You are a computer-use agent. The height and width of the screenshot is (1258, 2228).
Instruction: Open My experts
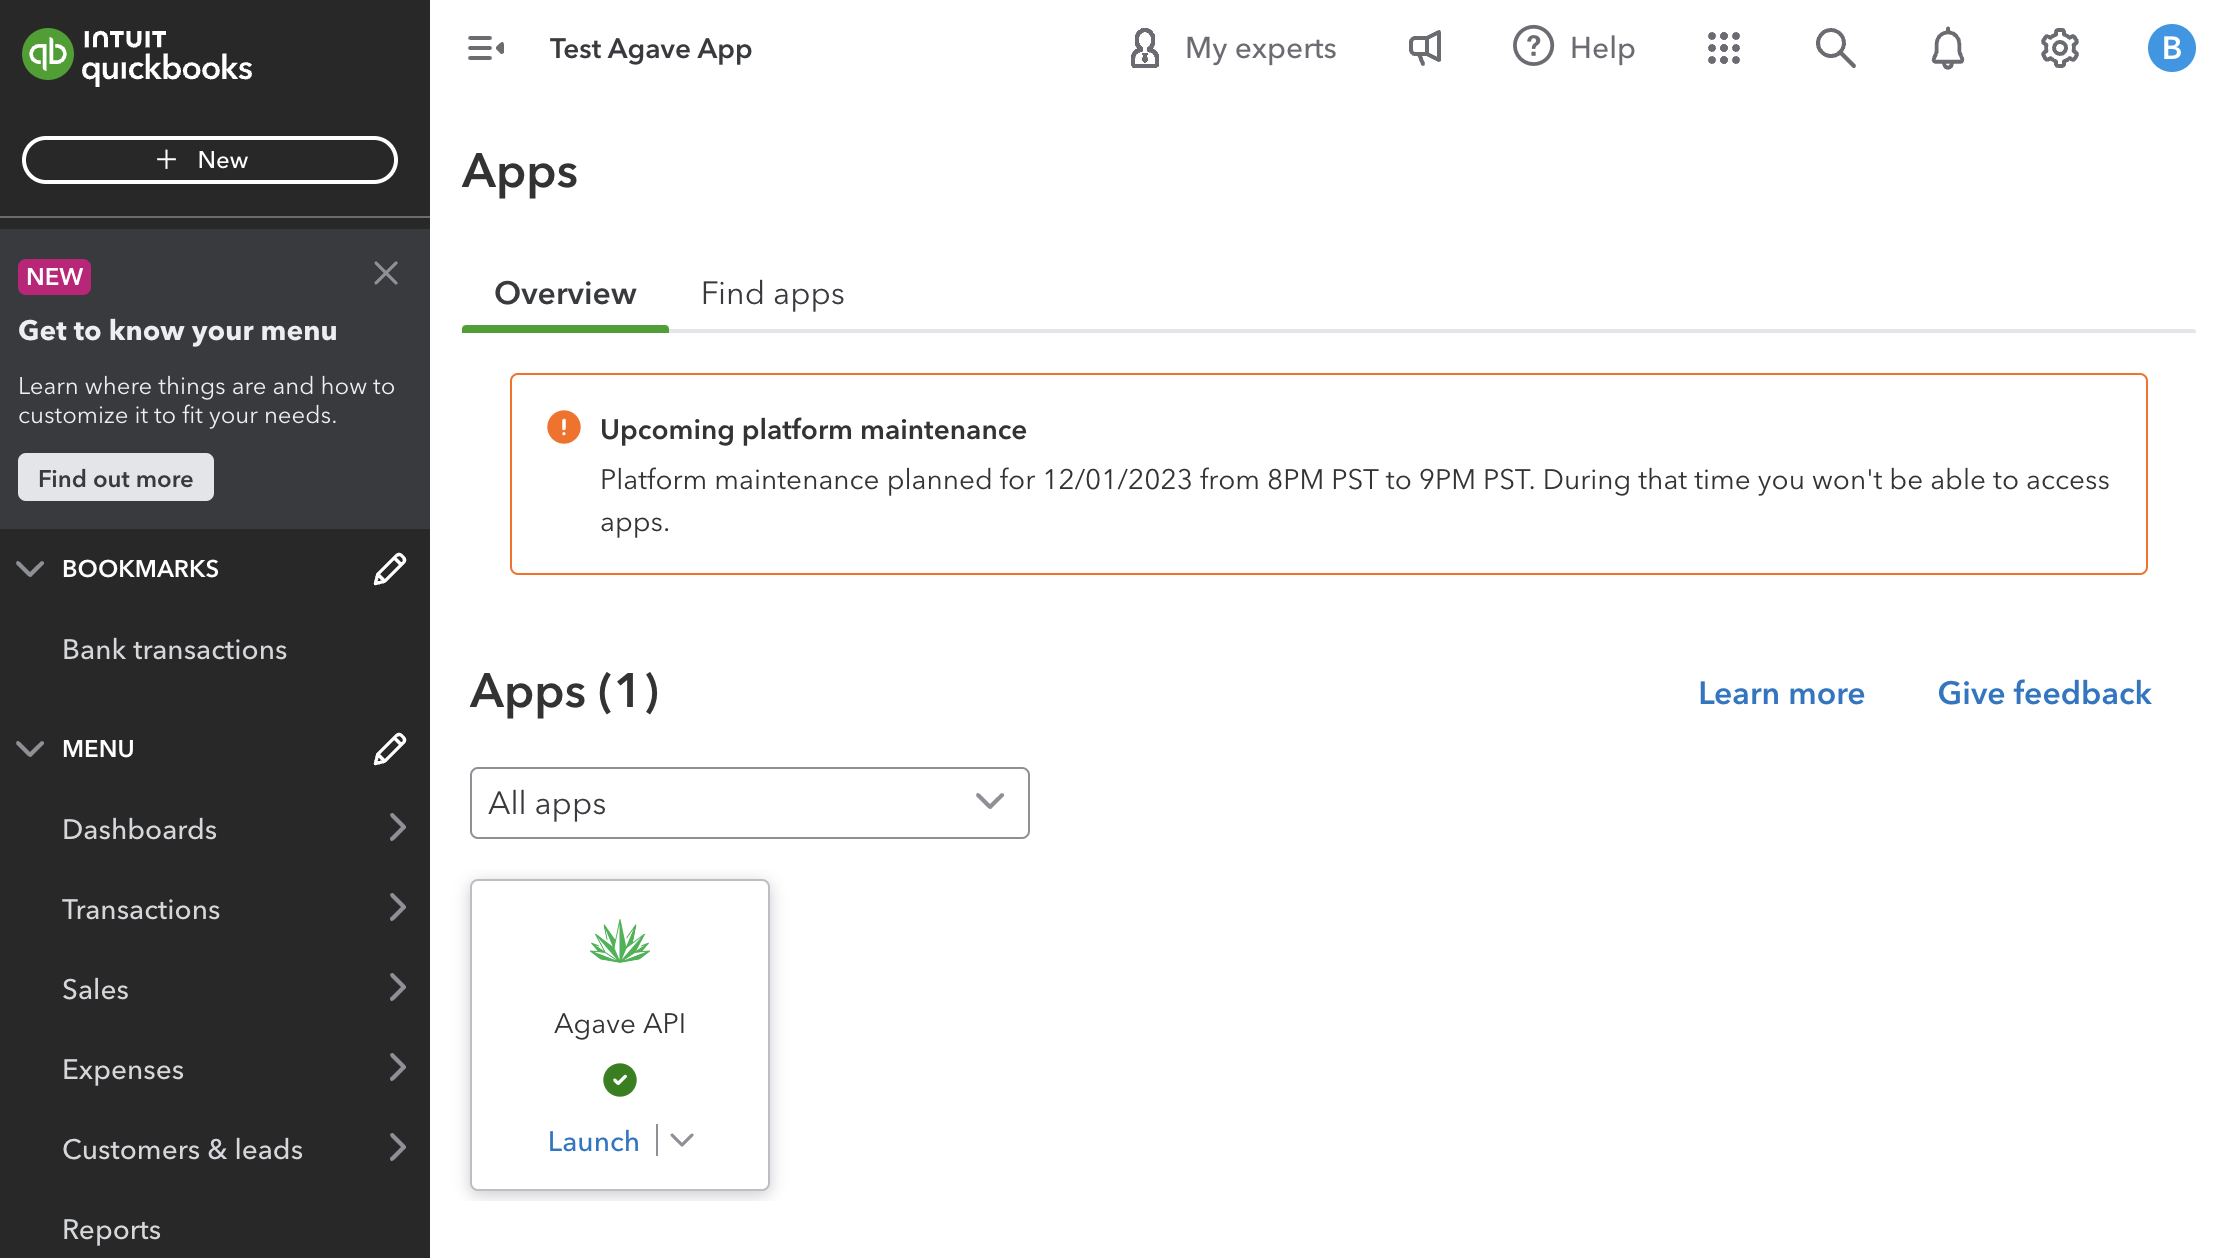click(1232, 48)
